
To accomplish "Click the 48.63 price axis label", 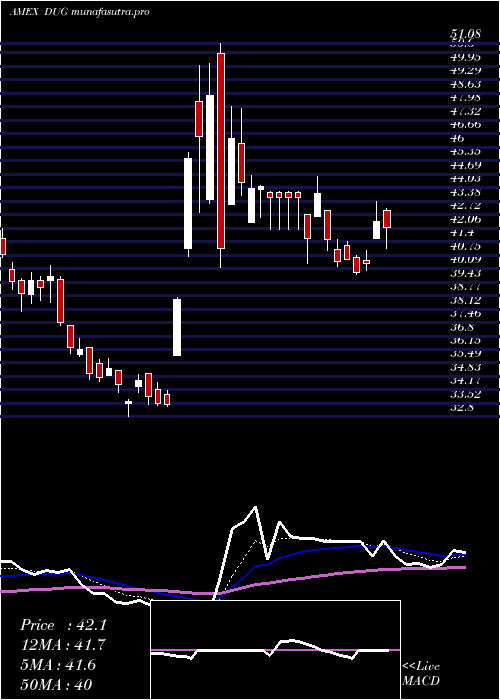I will pyautogui.click(x=467, y=84).
